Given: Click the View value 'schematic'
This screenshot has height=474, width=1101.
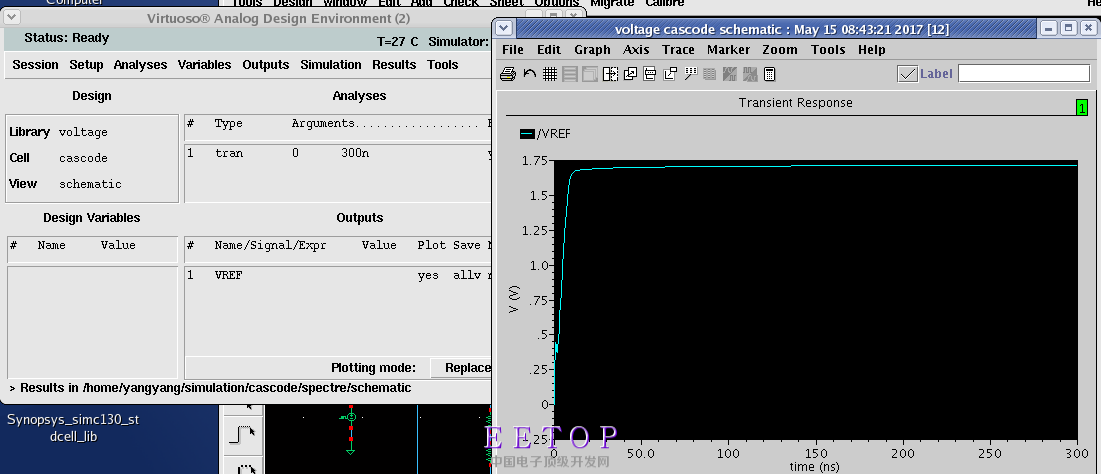Looking at the screenshot, I should point(90,184).
